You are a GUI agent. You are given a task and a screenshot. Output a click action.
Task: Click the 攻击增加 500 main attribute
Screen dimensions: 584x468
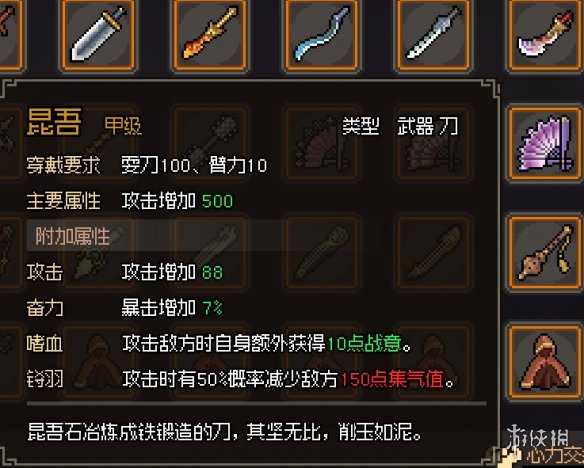177,201
